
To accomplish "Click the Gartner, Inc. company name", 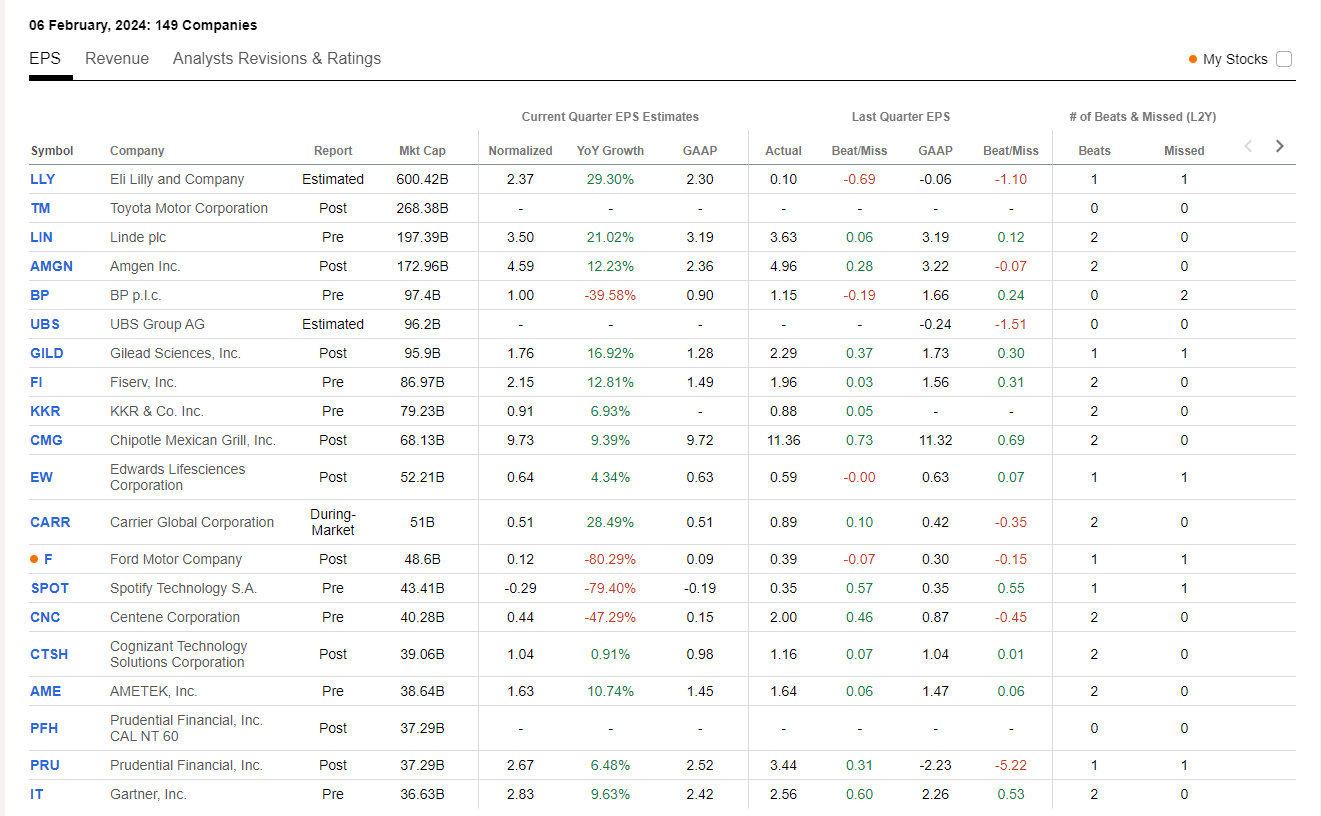I will pyautogui.click(x=148, y=794).
